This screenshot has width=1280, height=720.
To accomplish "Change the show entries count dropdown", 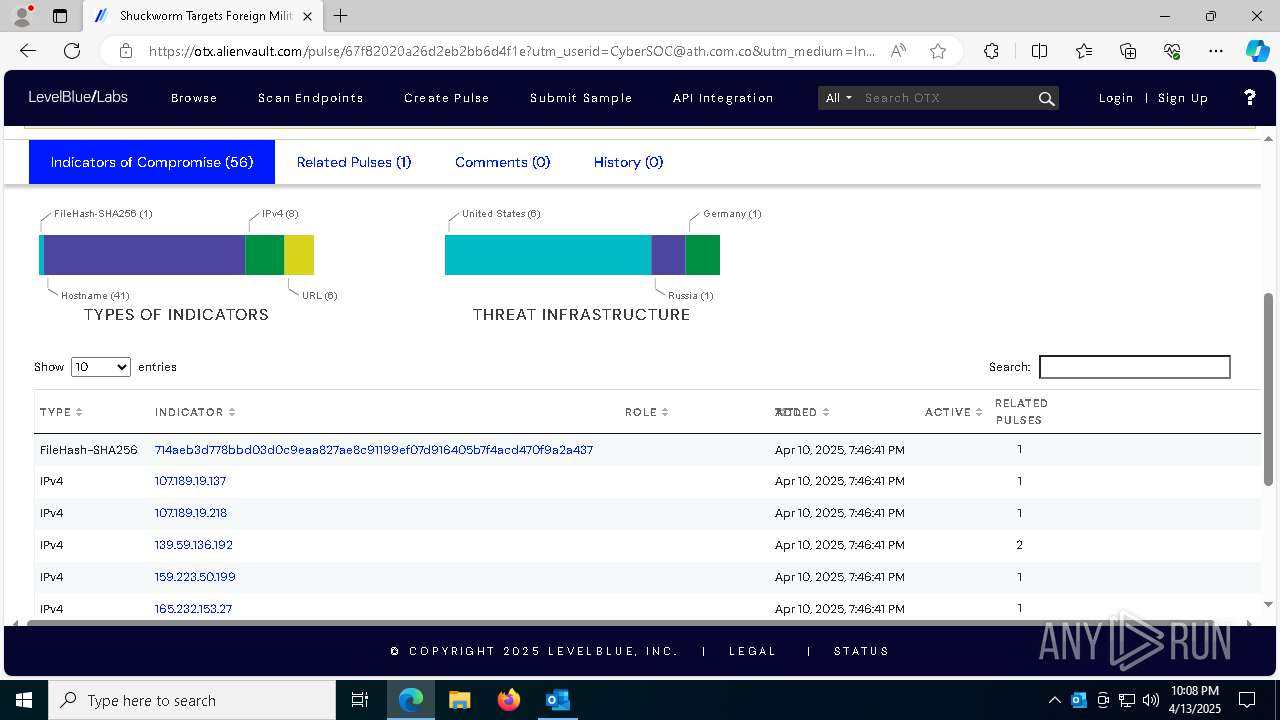I will (101, 367).
